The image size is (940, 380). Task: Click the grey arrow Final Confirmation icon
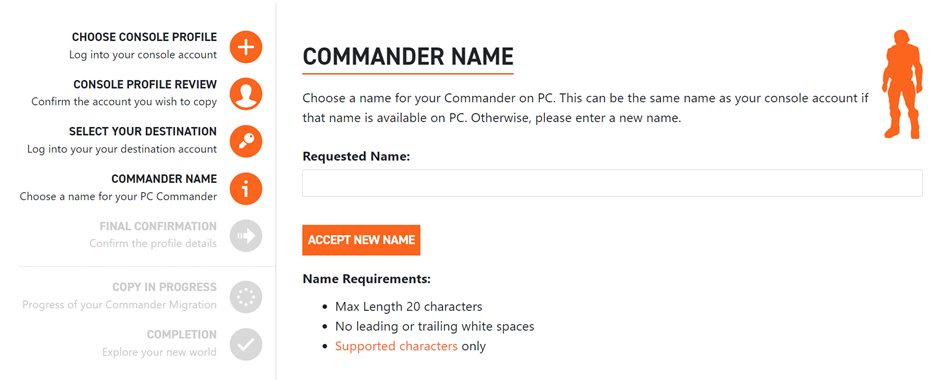[246, 236]
